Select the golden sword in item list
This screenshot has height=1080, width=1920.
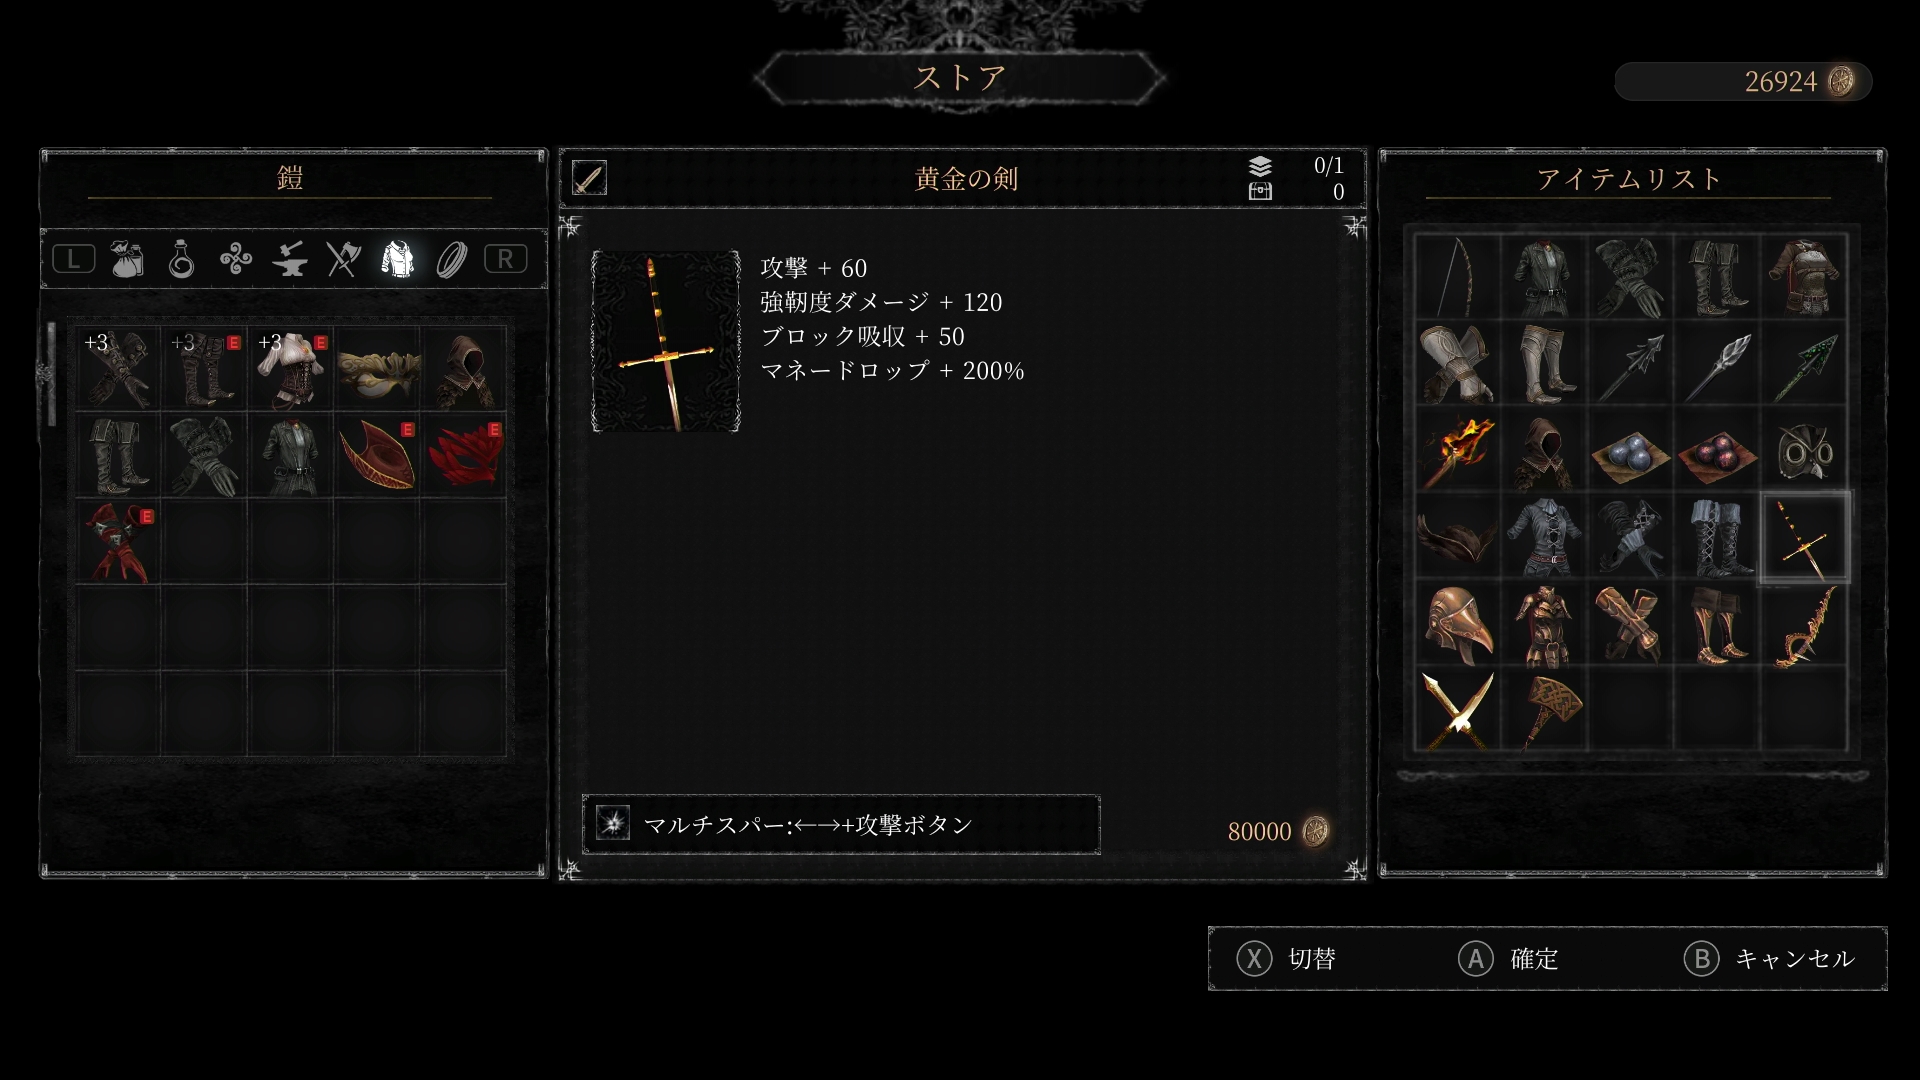(x=1804, y=538)
